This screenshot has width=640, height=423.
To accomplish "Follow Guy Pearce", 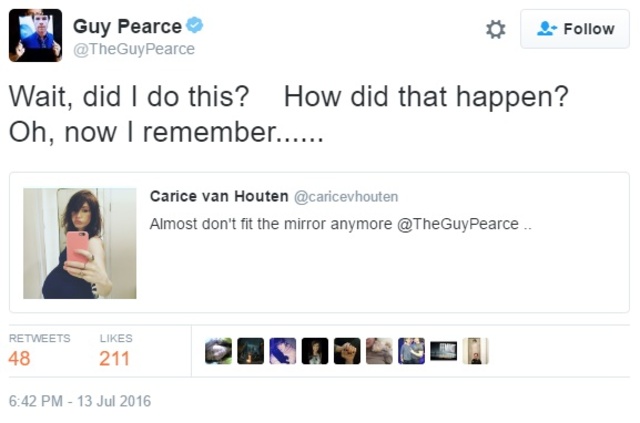I will coord(575,29).
